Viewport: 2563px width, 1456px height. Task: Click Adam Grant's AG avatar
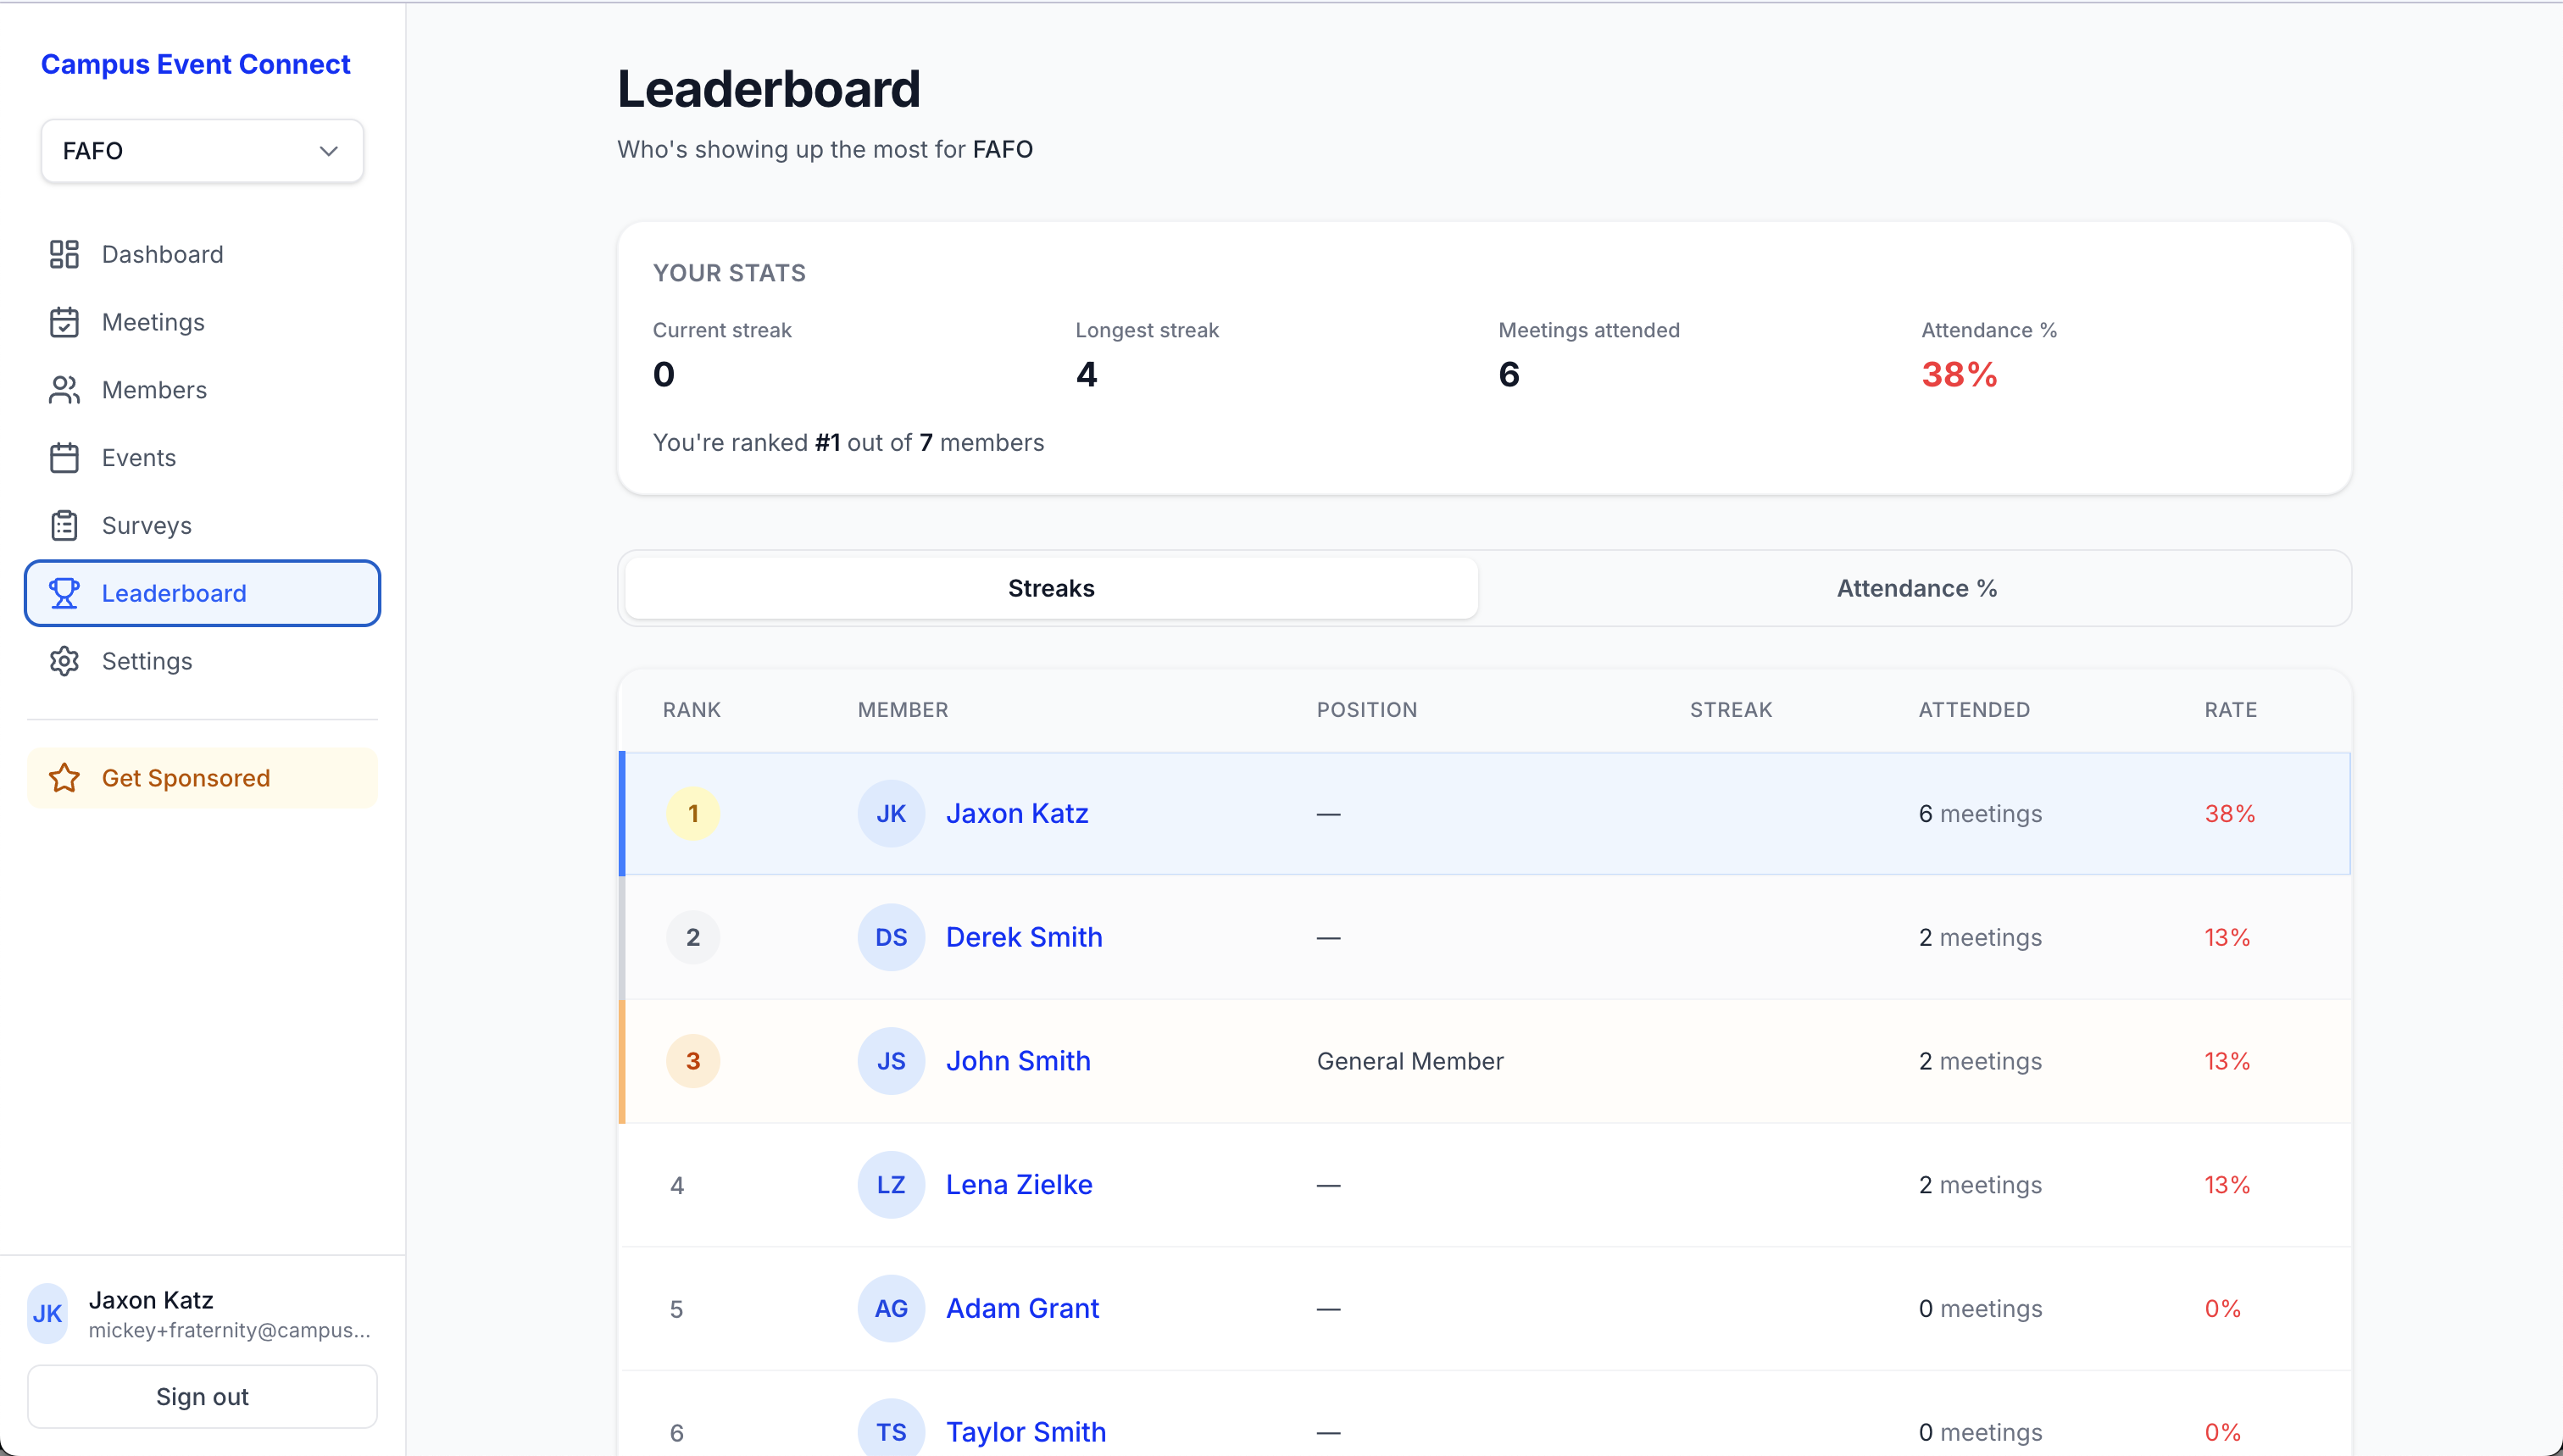tap(891, 1308)
